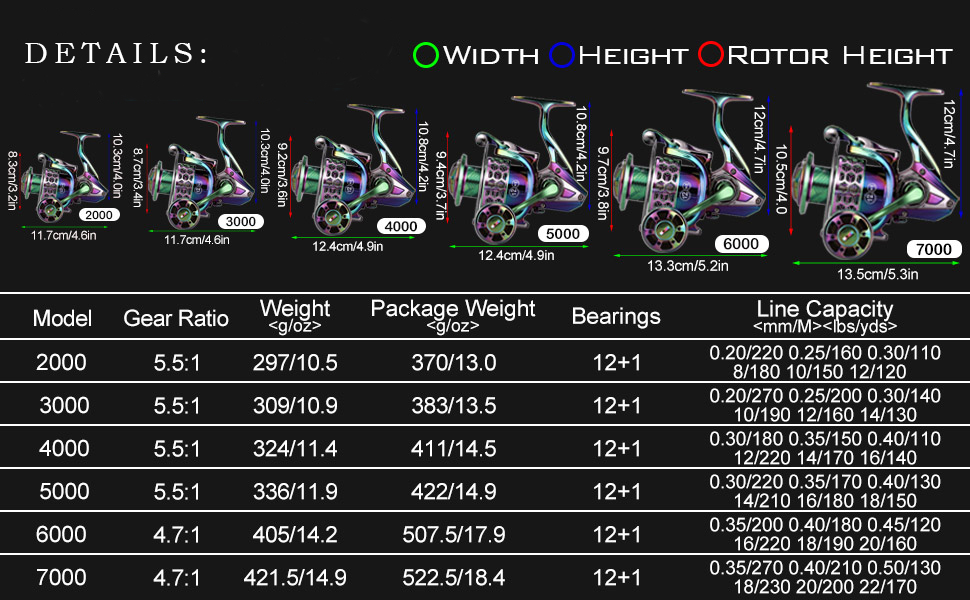Screen dimensions: 970x600
Task: Click the 13.3cm/5.2in width label
Action: click(687, 266)
